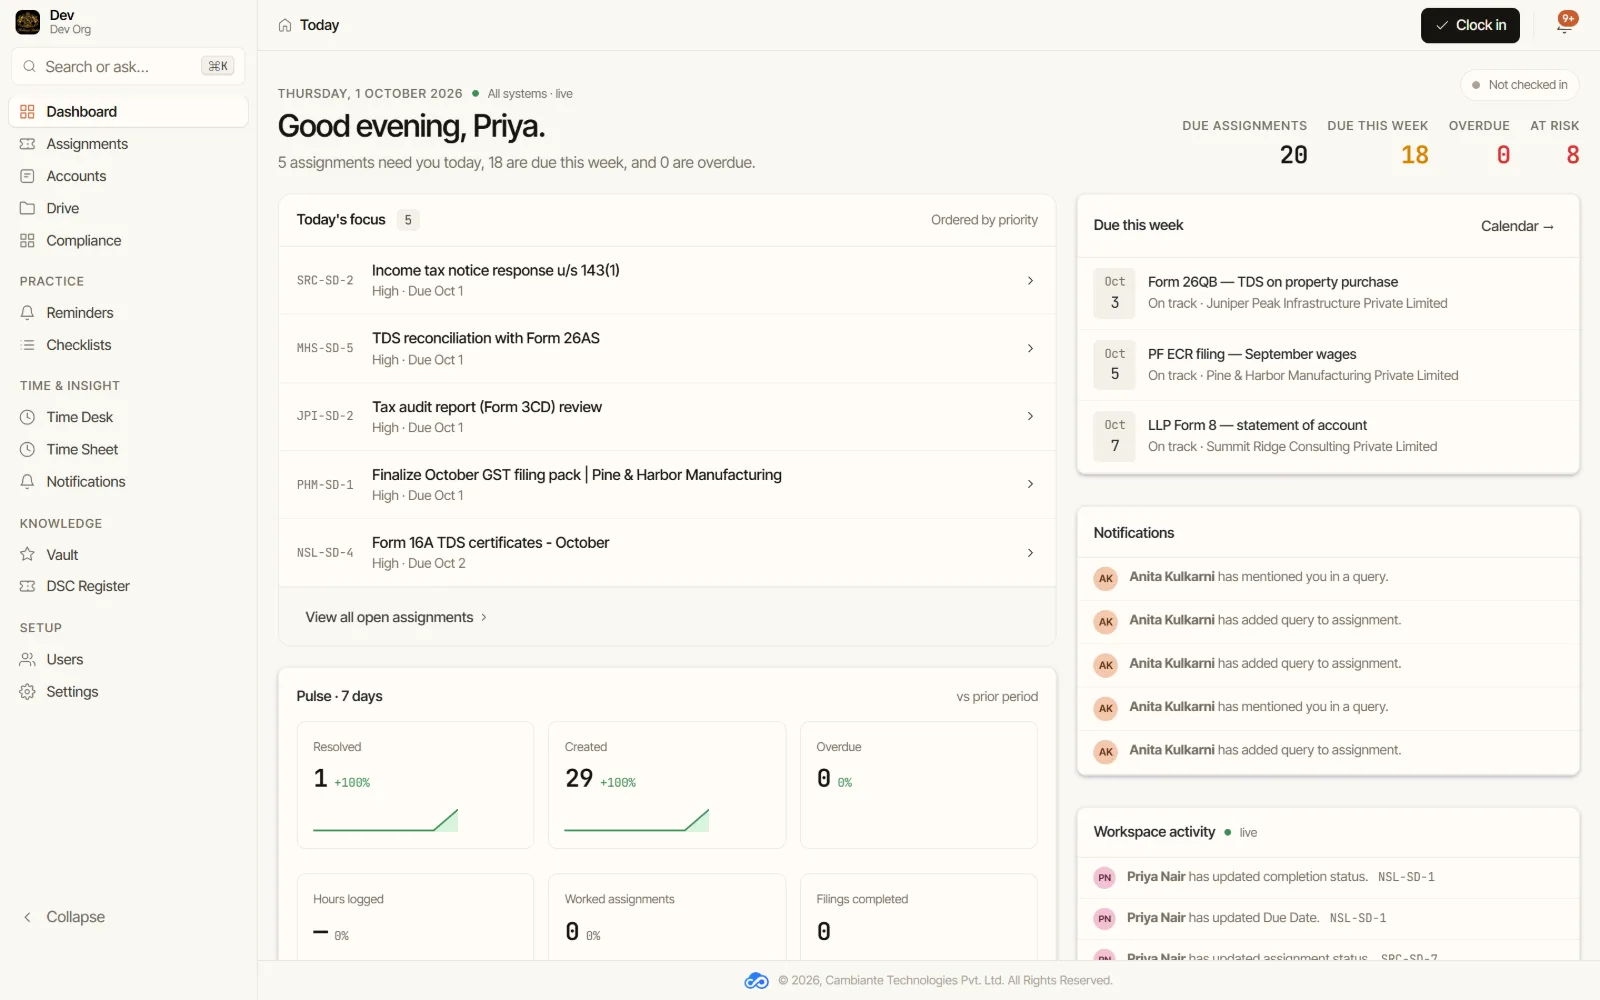This screenshot has width=1600, height=1000.
Task: Click the Settings gear icon
Action: pos(27,692)
